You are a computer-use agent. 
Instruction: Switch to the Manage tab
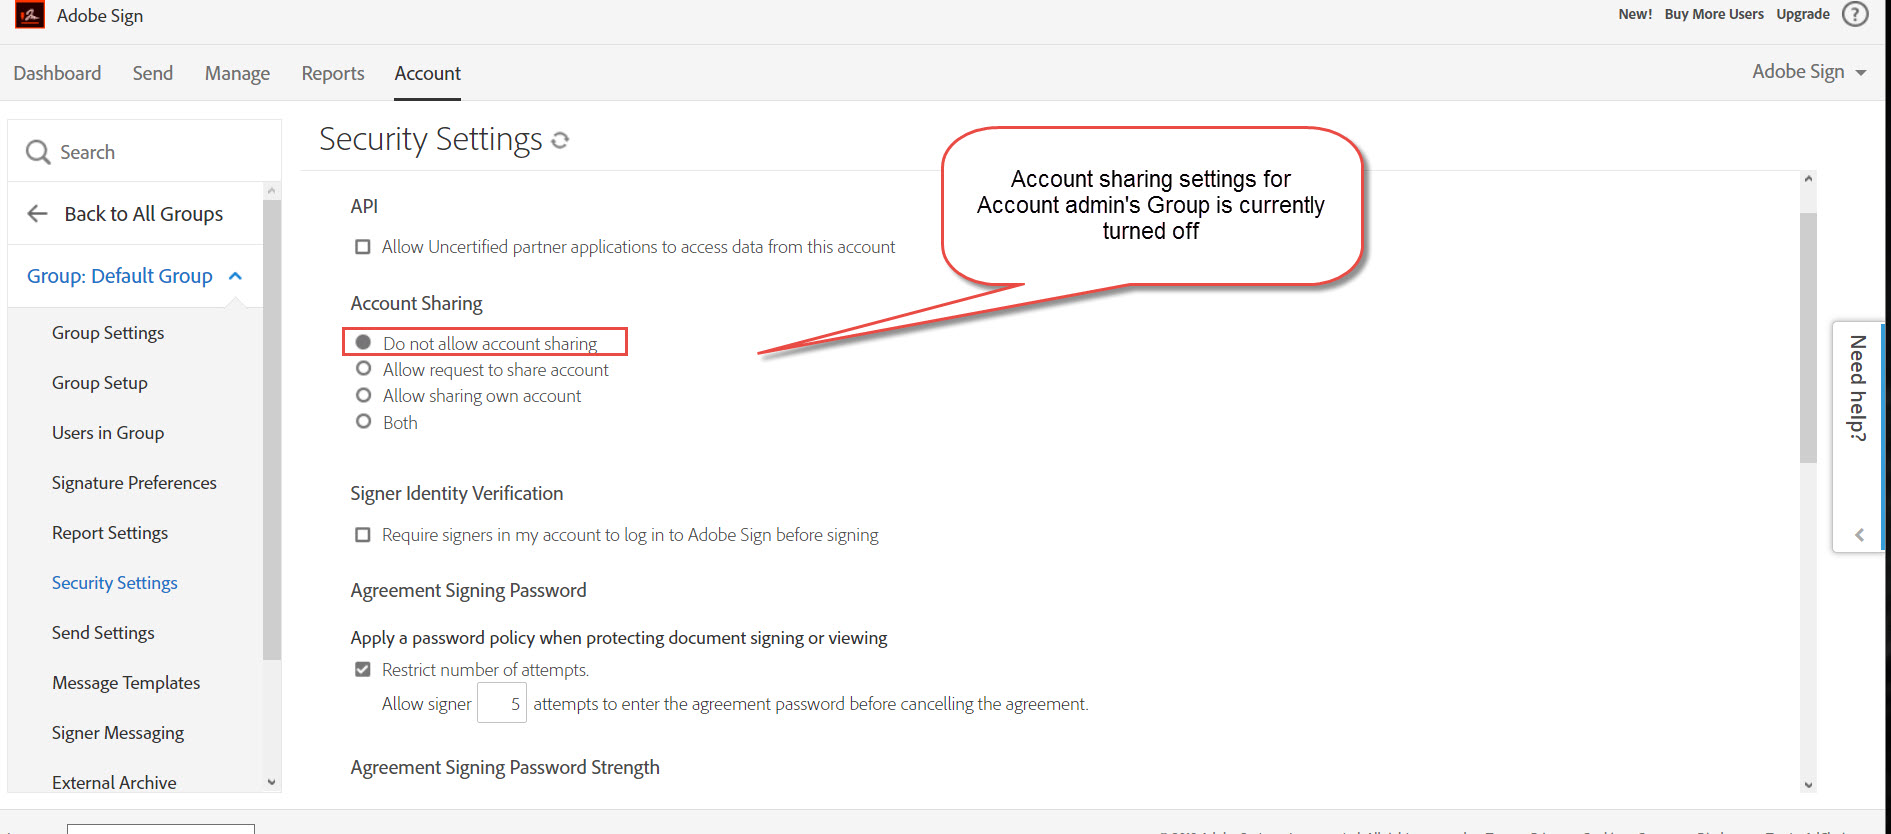pyautogui.click(x=237, y=73)
